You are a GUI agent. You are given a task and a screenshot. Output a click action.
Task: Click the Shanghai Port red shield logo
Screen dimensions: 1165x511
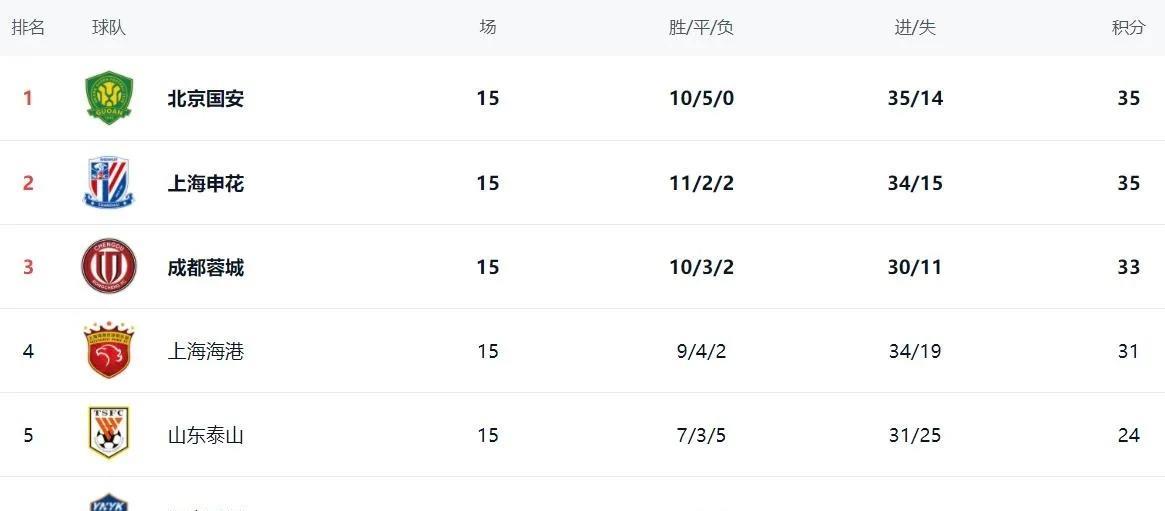coord(108,351)
